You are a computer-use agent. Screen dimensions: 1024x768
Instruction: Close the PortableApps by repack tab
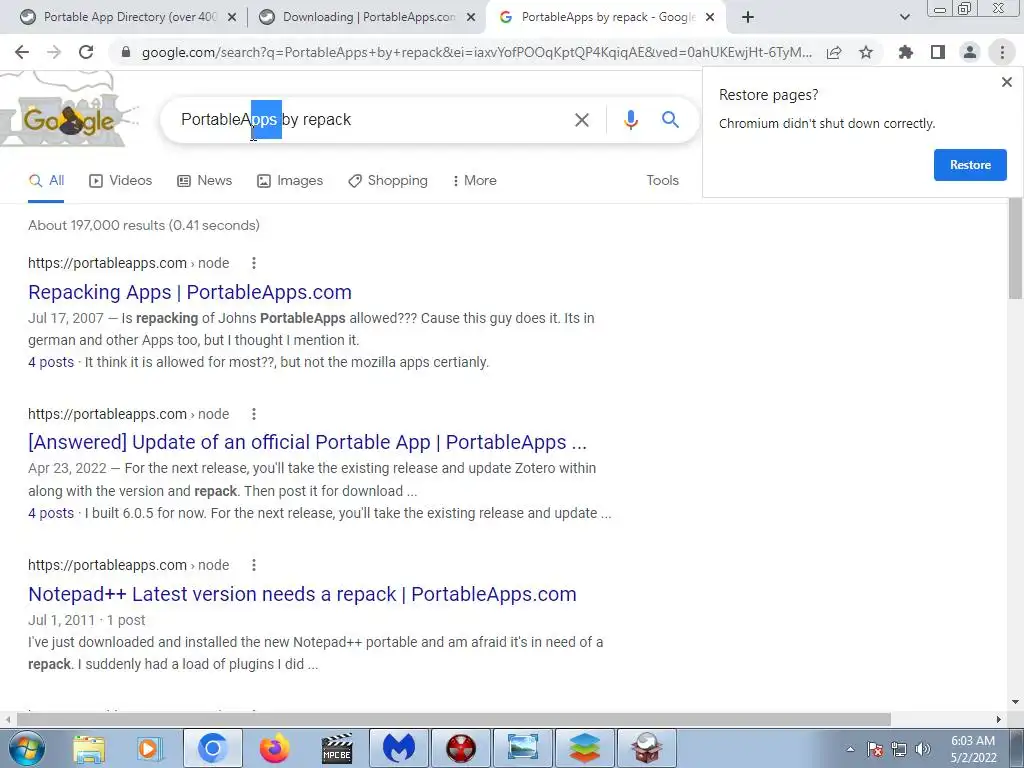711,18
